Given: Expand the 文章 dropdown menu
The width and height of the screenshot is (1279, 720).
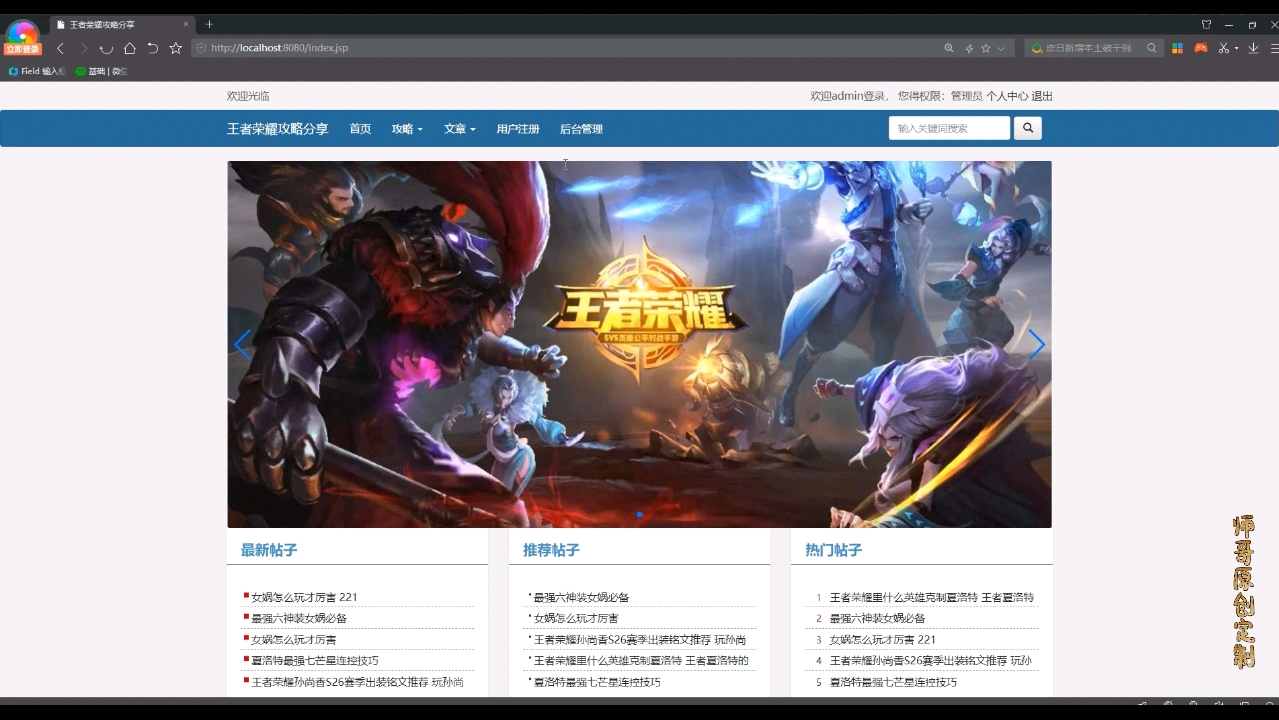Looking at the screenshot, I should pyautogui.click(x=459, y=128).
